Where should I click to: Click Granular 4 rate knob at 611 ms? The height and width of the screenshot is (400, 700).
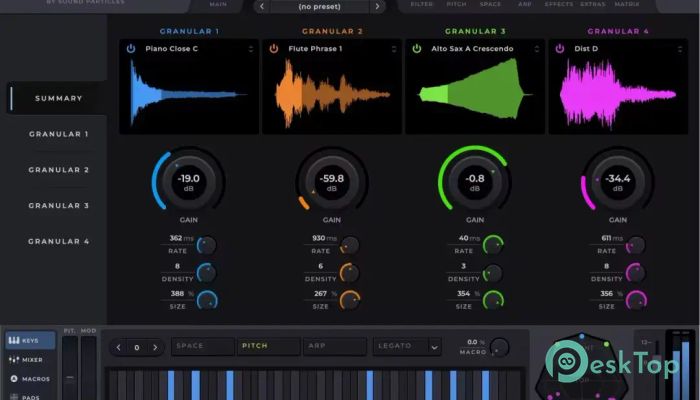pos(636,245)
